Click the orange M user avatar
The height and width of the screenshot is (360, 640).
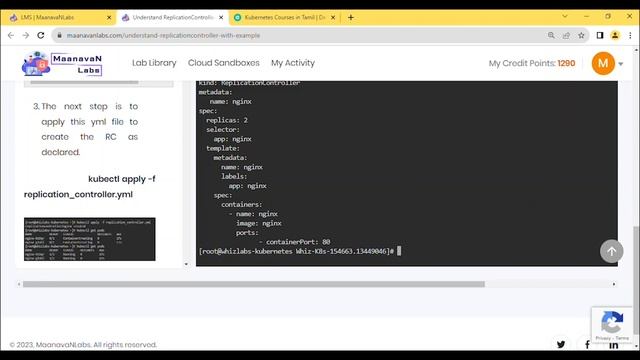tap(603, 63)
